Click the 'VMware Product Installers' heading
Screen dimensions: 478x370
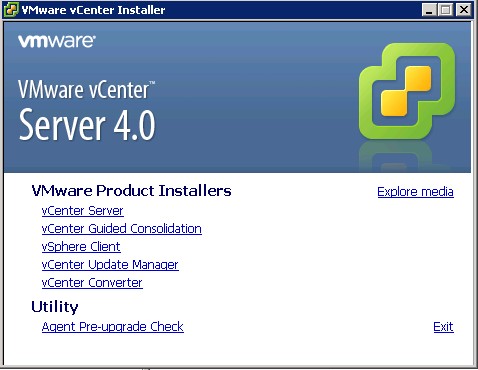pyautogui.click(x=131, y=191)
